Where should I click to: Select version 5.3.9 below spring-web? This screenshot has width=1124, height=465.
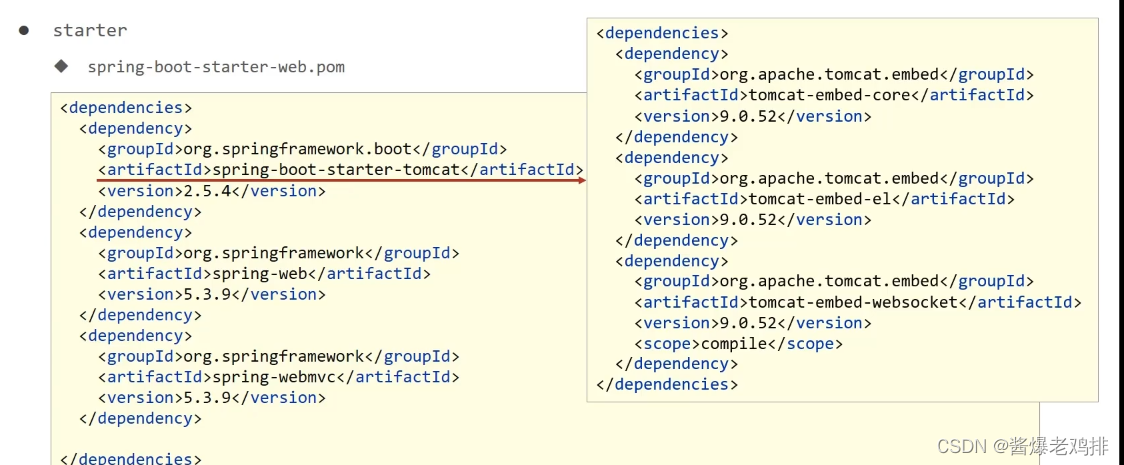click(x=211, y=294)
